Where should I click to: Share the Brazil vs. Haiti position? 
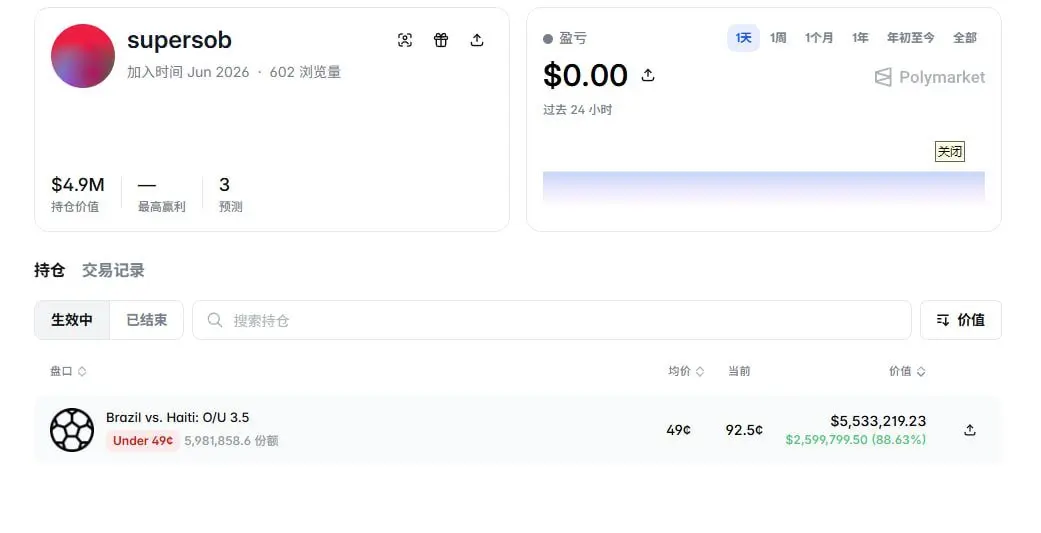tap(970, 430)
